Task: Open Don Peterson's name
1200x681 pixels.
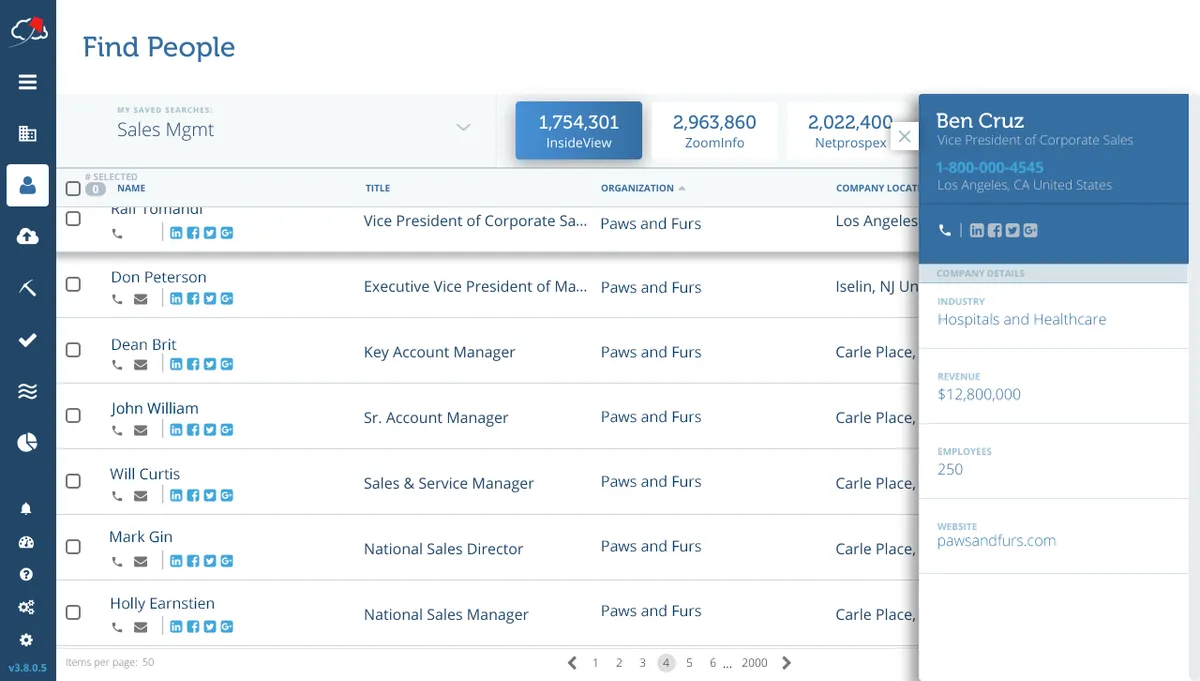Action: pos(159,277)
